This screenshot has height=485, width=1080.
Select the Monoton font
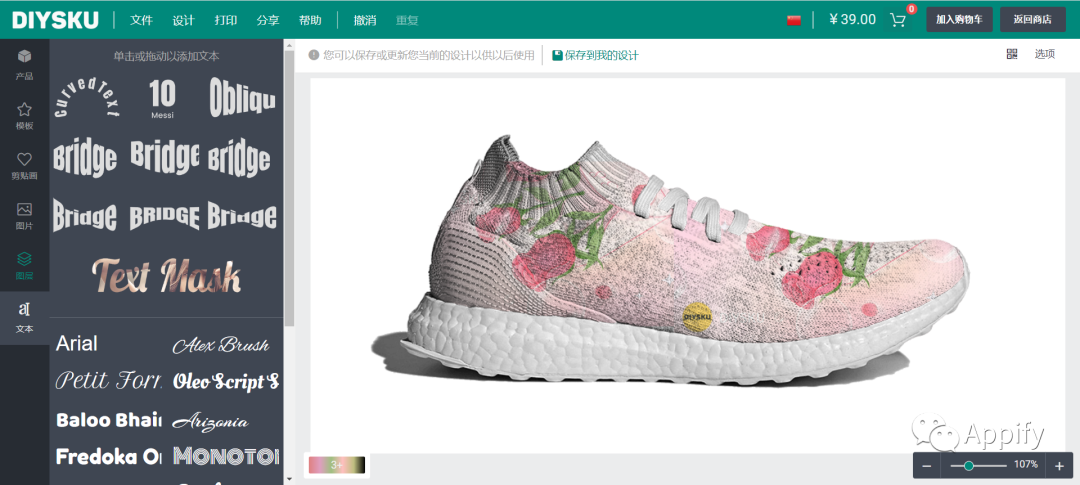tap(226, 456)
